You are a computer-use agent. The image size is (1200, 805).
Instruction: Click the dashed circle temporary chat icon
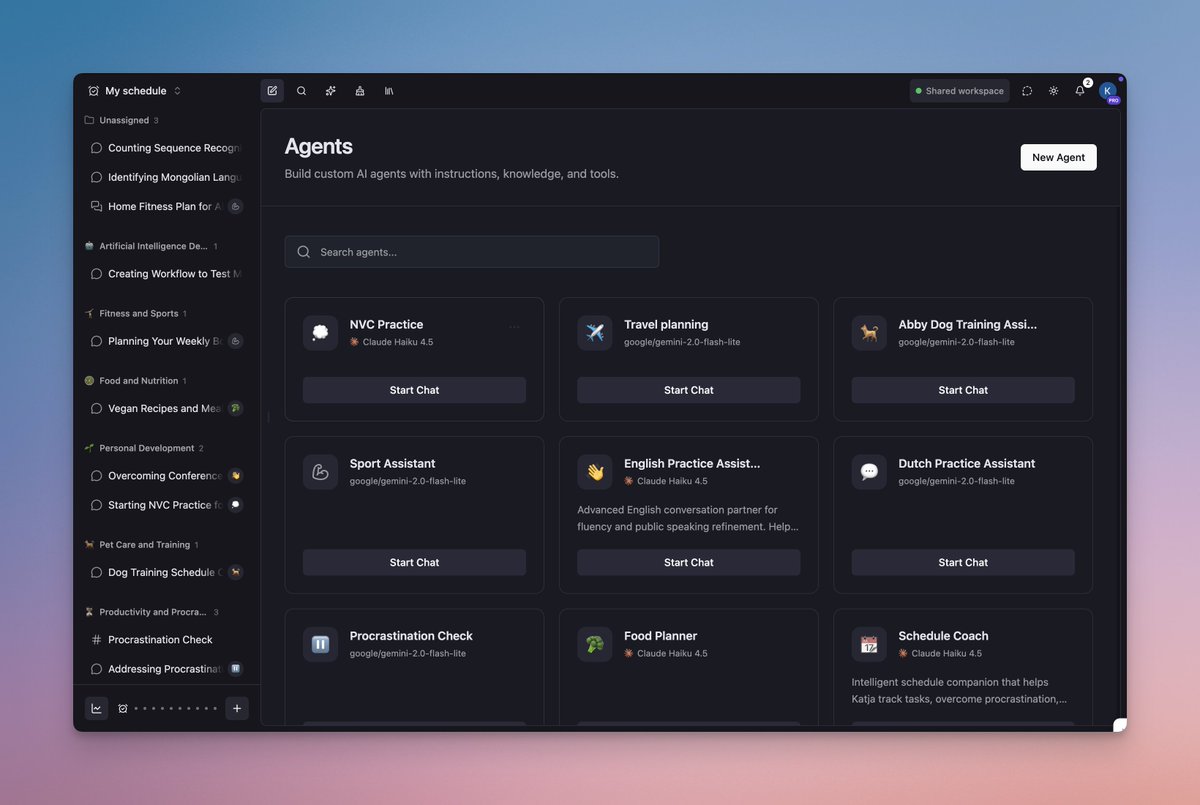click(x=1027, y=91)
